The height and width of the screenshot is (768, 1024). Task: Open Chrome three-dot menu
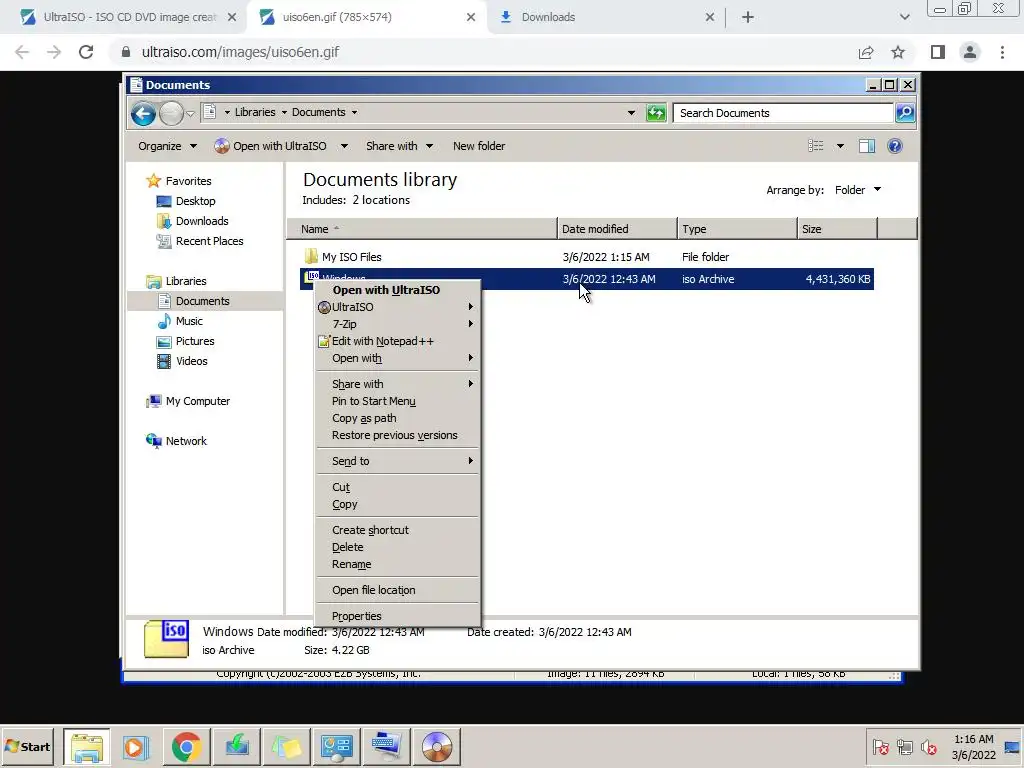pyautogui.click(x=1002, y=52)
